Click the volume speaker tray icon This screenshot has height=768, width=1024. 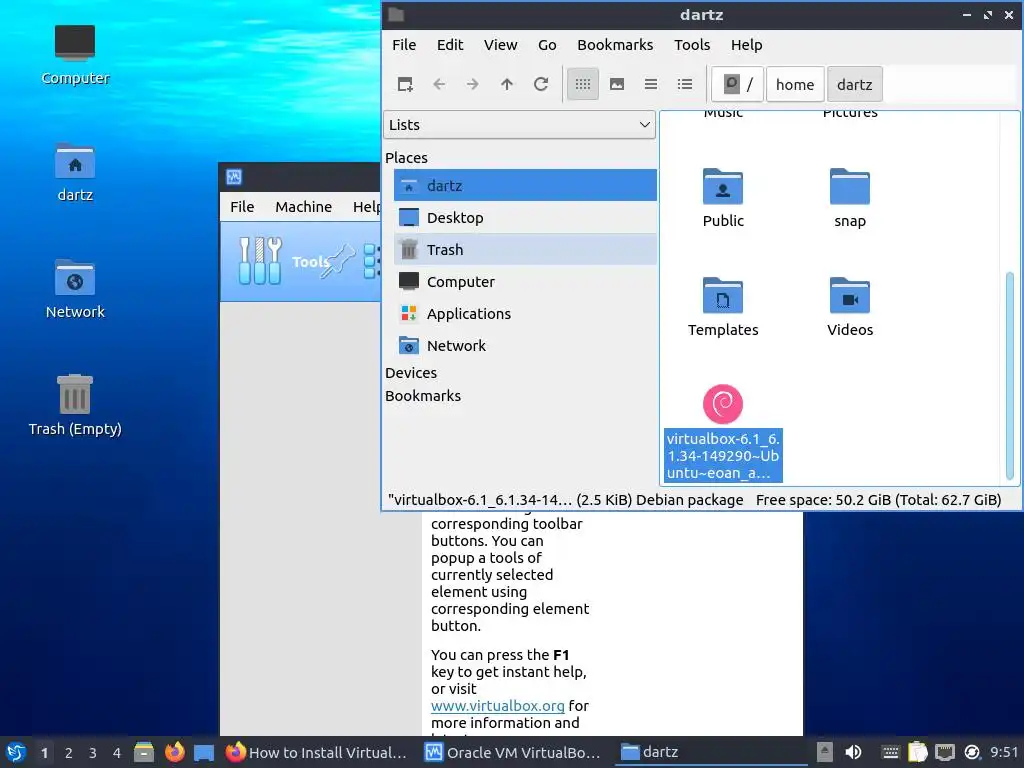pyautogui.click(x=853, y=752)
